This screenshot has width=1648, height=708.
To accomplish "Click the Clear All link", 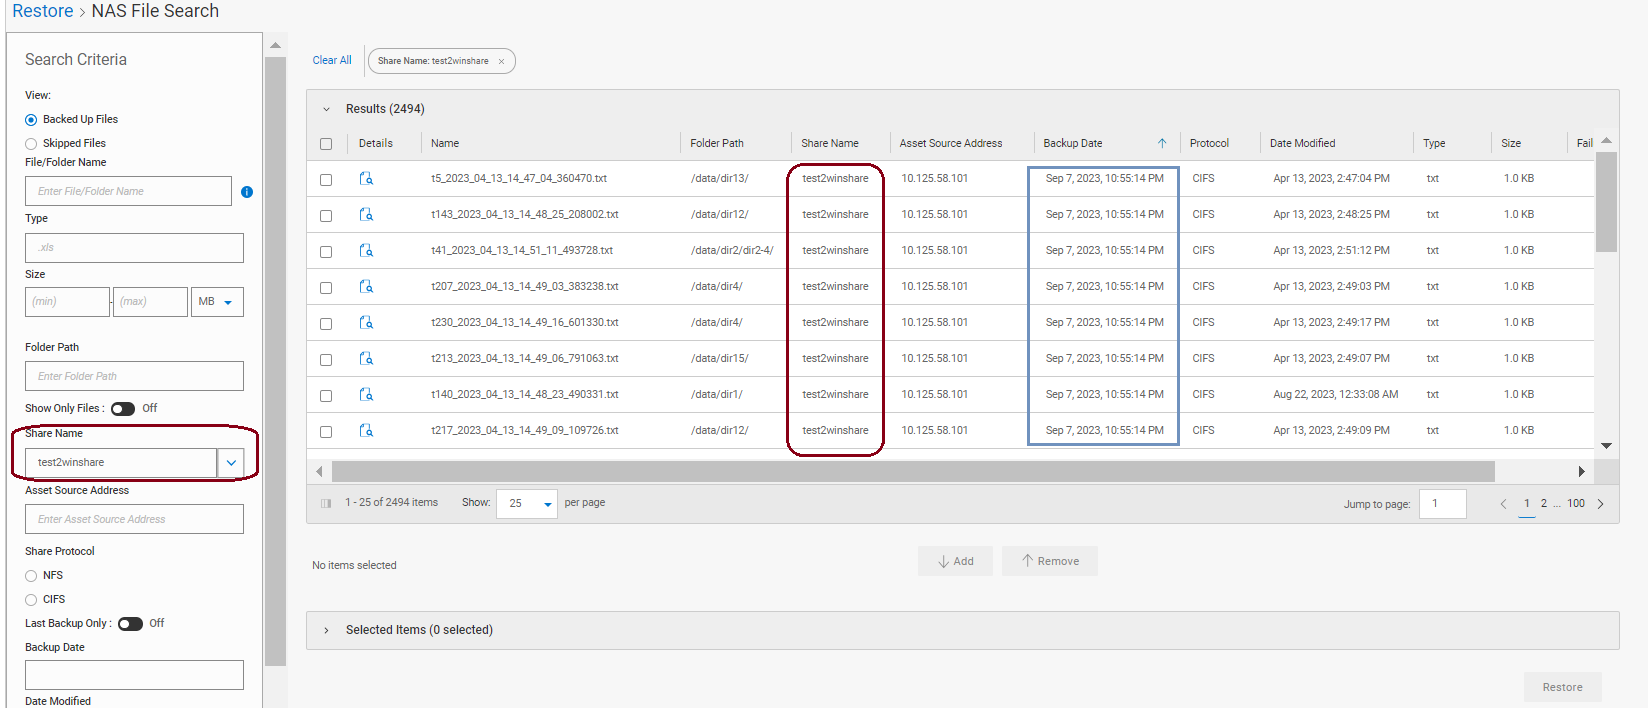I will click(332, 60).
